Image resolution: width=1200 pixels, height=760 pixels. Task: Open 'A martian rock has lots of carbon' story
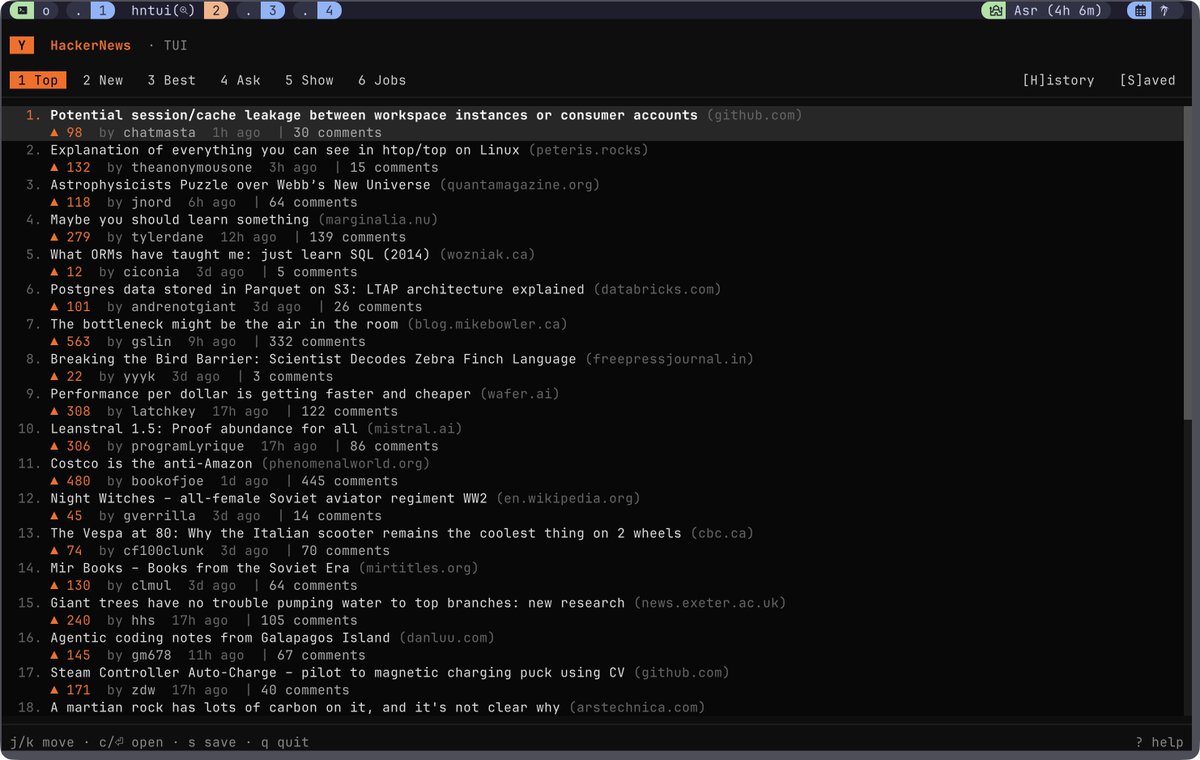[305, 707]
